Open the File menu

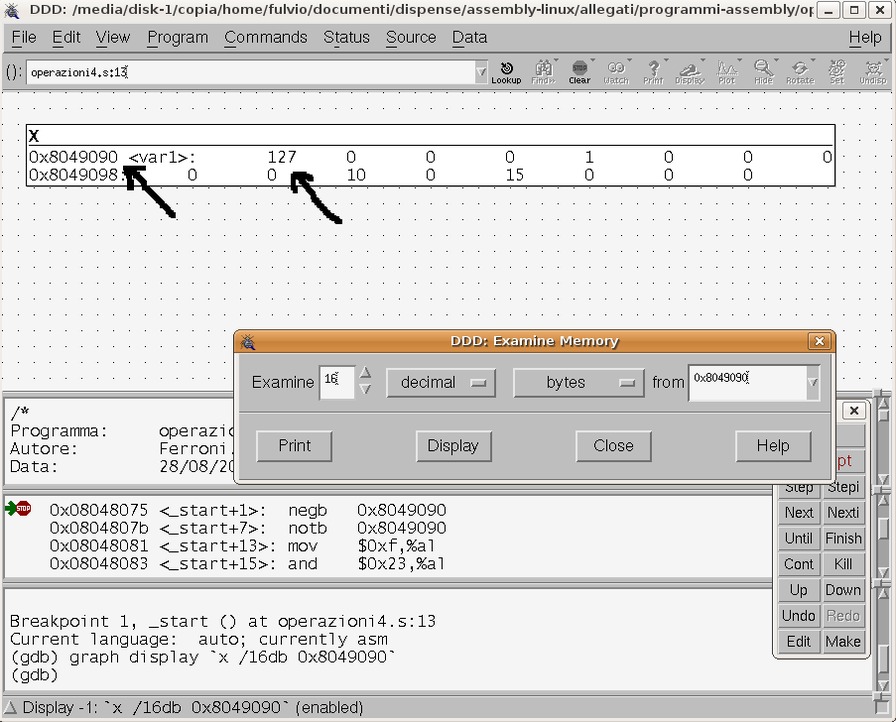coord(24,37)
